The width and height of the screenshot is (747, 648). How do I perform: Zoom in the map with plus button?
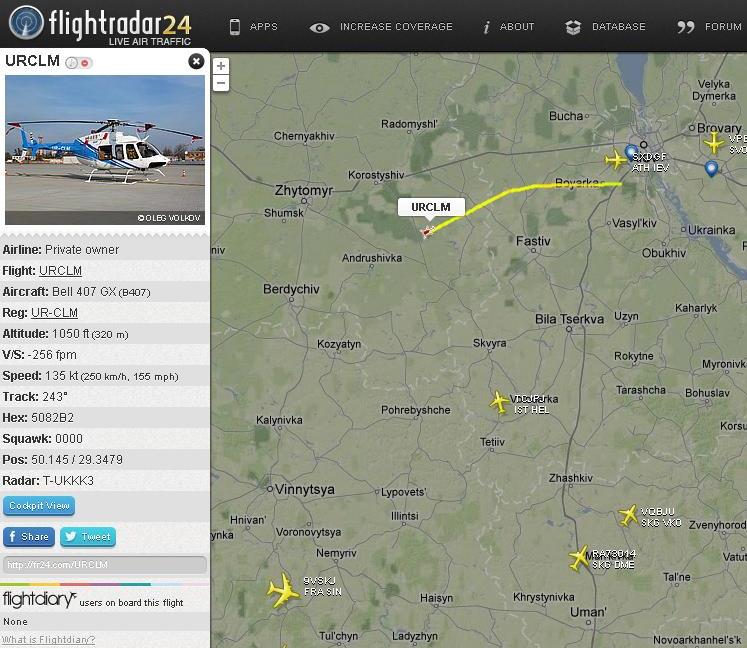click(x=221, y=66)
